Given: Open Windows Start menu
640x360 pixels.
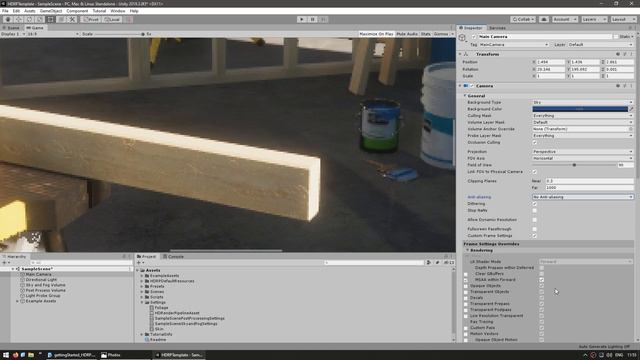Looking at the screenshot, I should 6,355.
